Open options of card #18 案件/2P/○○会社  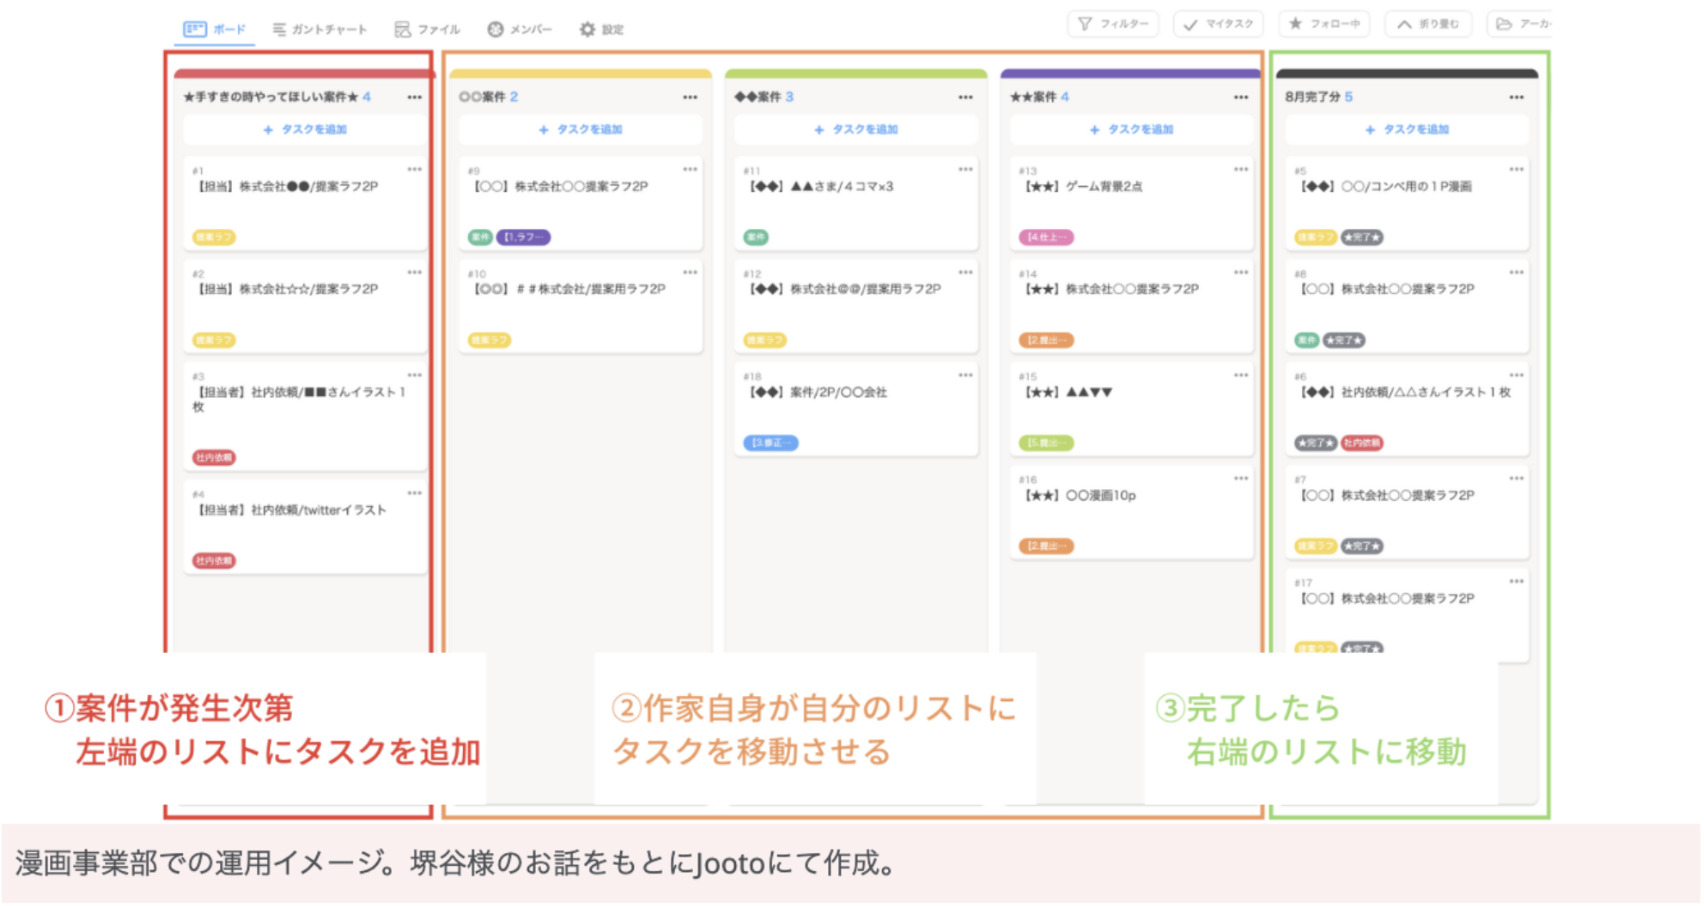point(965,375)
